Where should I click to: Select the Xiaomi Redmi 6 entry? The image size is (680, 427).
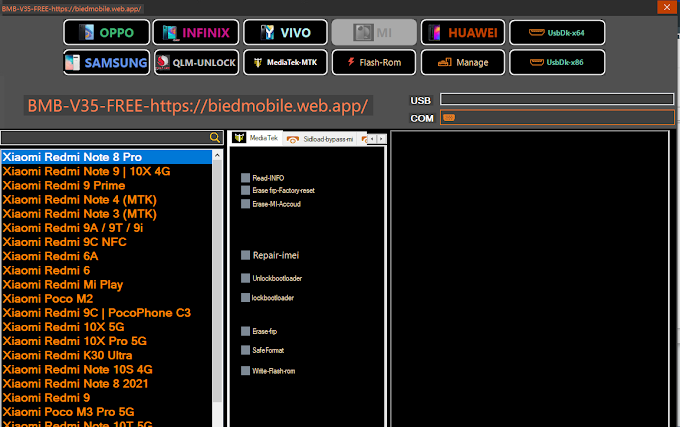(x=107, y=271)
